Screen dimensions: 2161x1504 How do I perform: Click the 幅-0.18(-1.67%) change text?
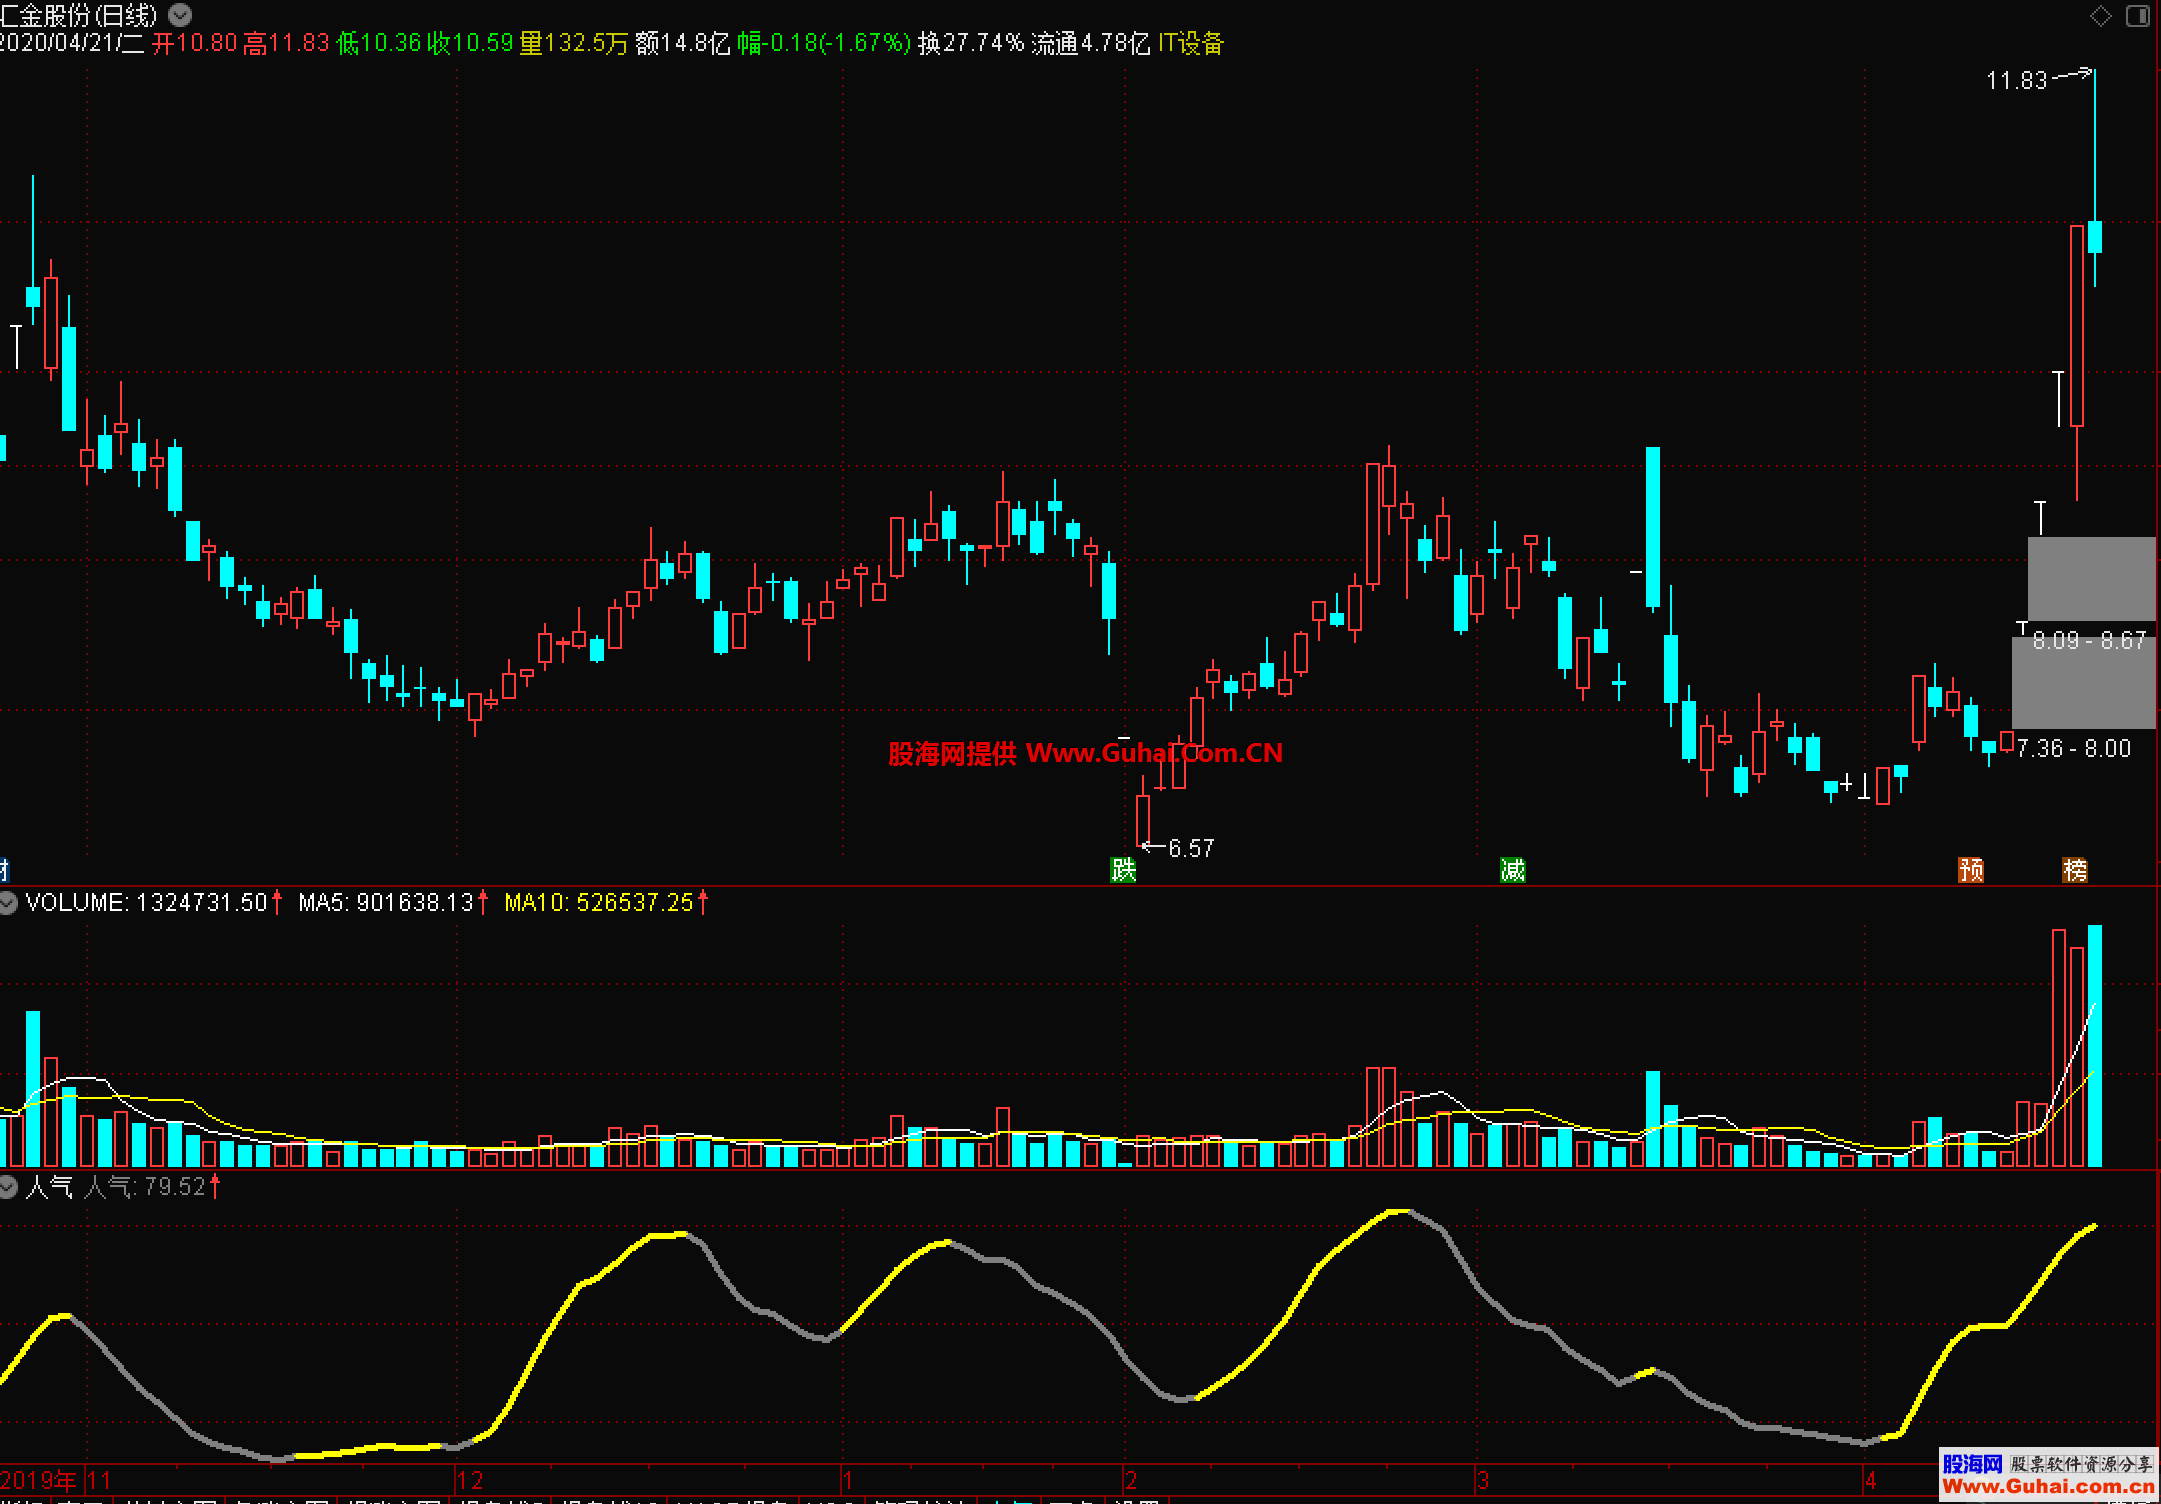tap(824, 43)
